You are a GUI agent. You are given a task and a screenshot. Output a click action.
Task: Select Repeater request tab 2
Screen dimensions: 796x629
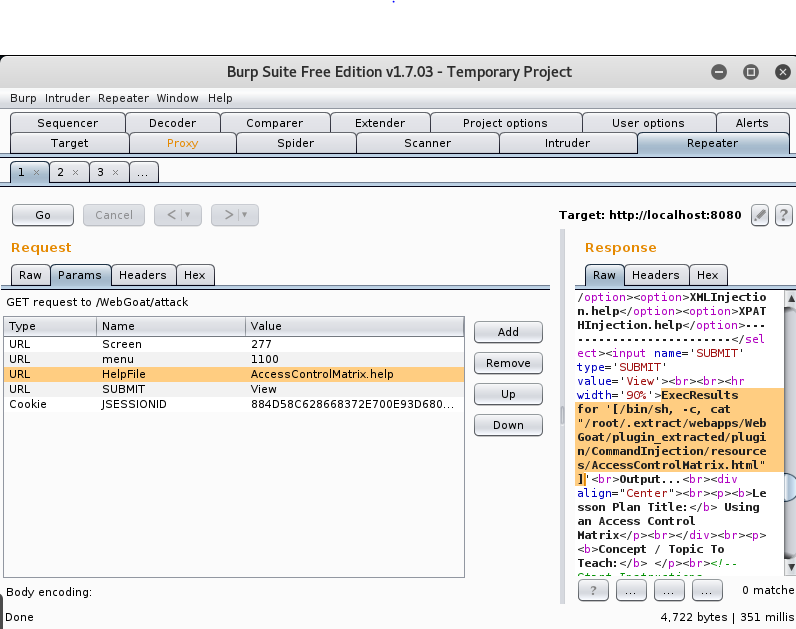coord(61,173)
